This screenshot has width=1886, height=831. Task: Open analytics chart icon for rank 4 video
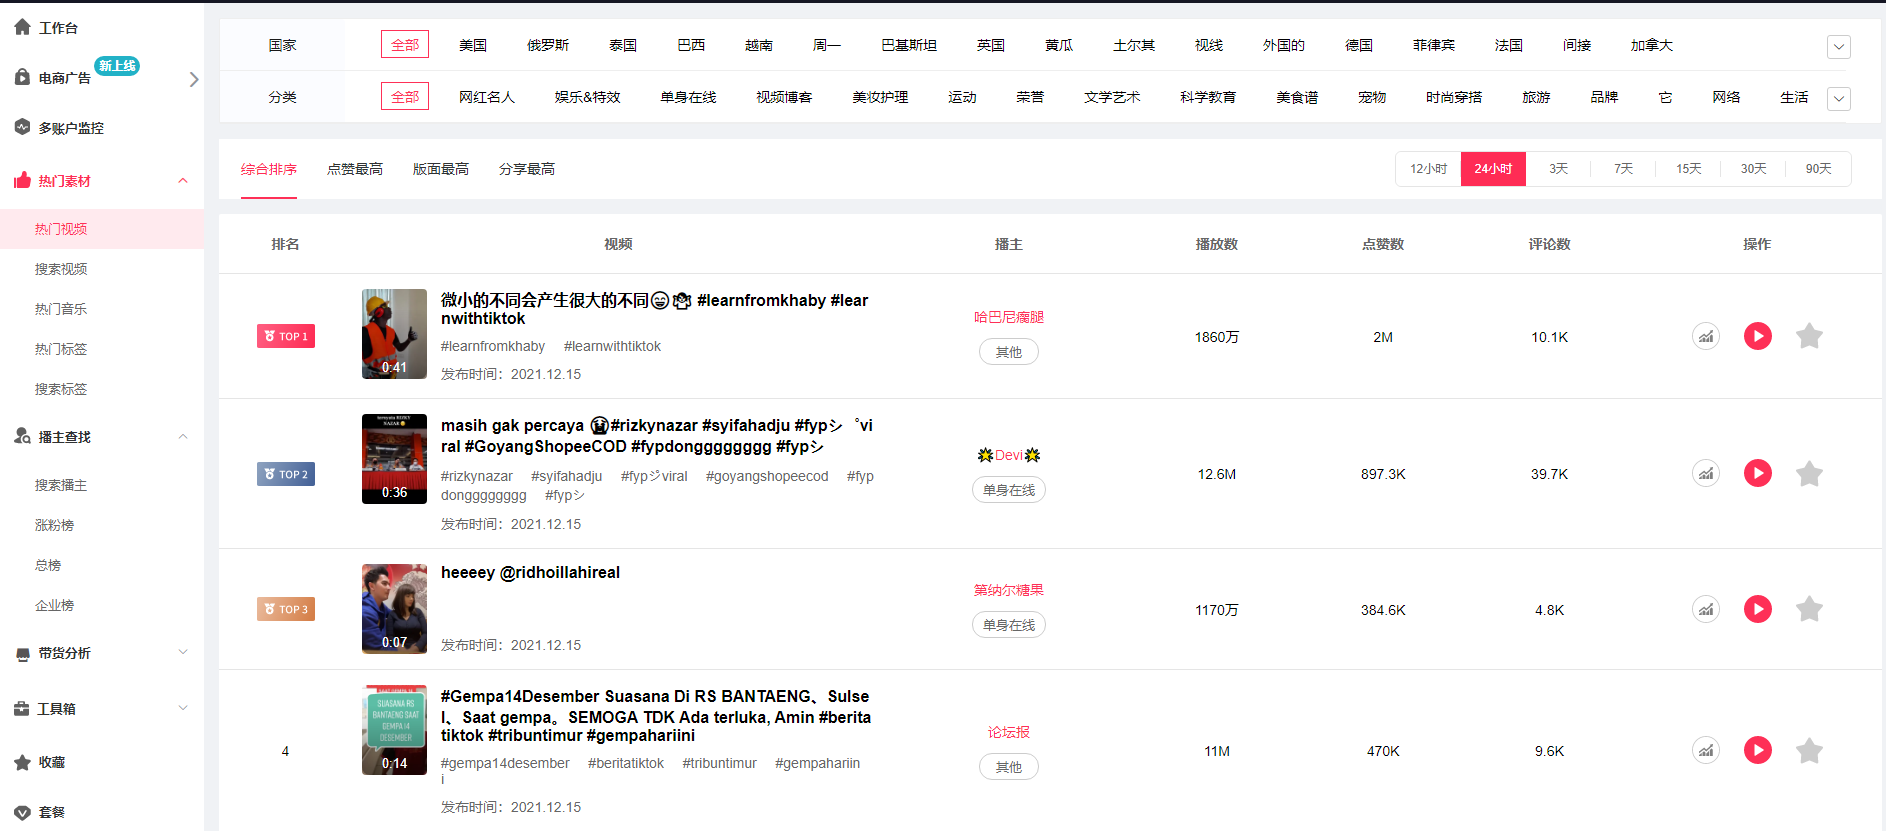click(x=1705, y=750)
